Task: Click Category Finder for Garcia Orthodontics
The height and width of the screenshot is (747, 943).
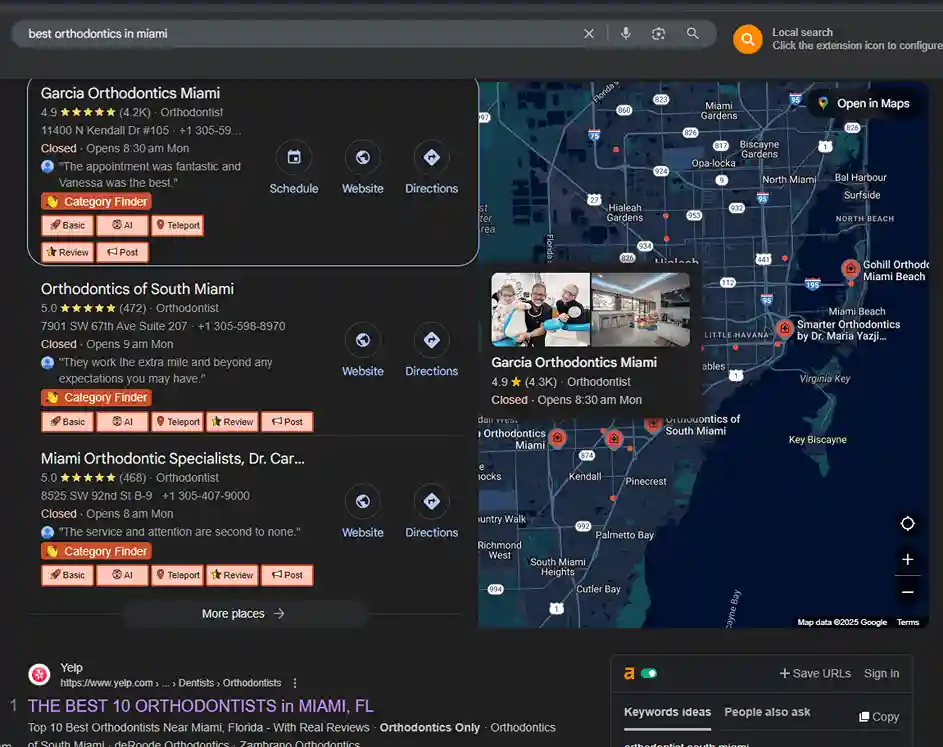Action: [96, 202]
